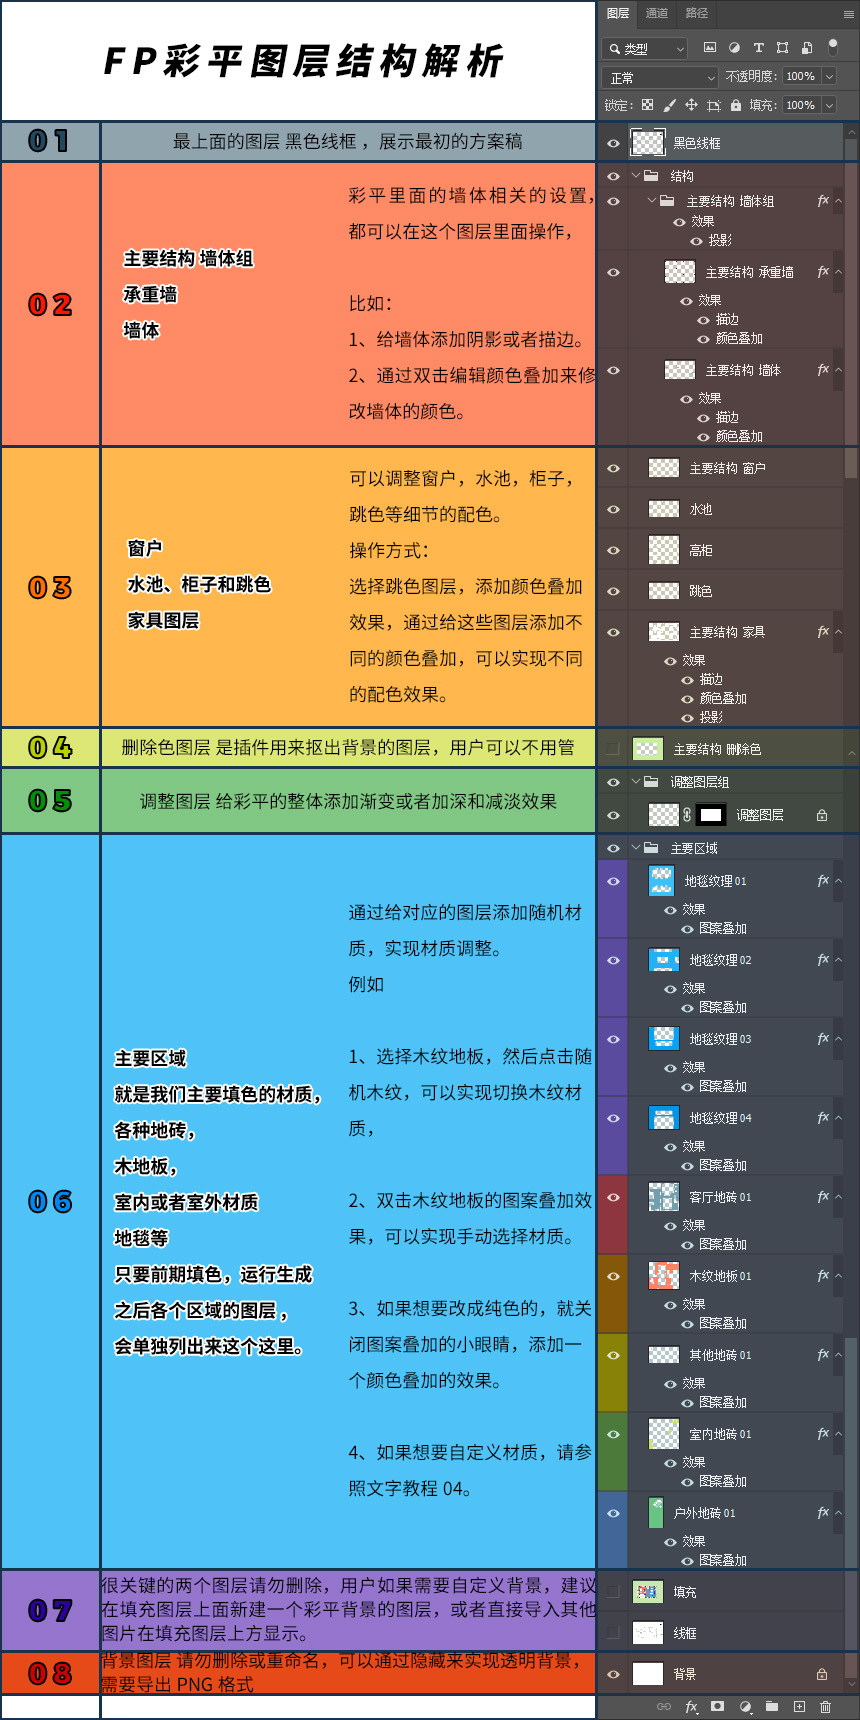
Task: Toggle visibility of 背景 layer
Action: pyautogui.click(x=613, y=1674)
